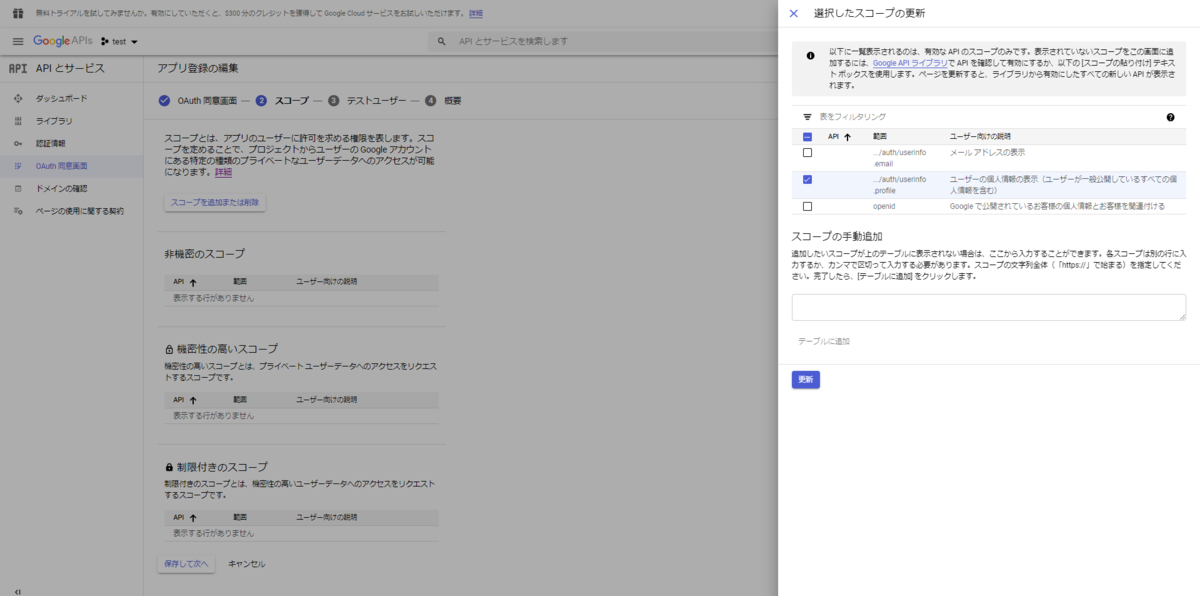Click 詳細 link in trial banner
This screenshot has height=596, width=1200.
tap(476, 13)
